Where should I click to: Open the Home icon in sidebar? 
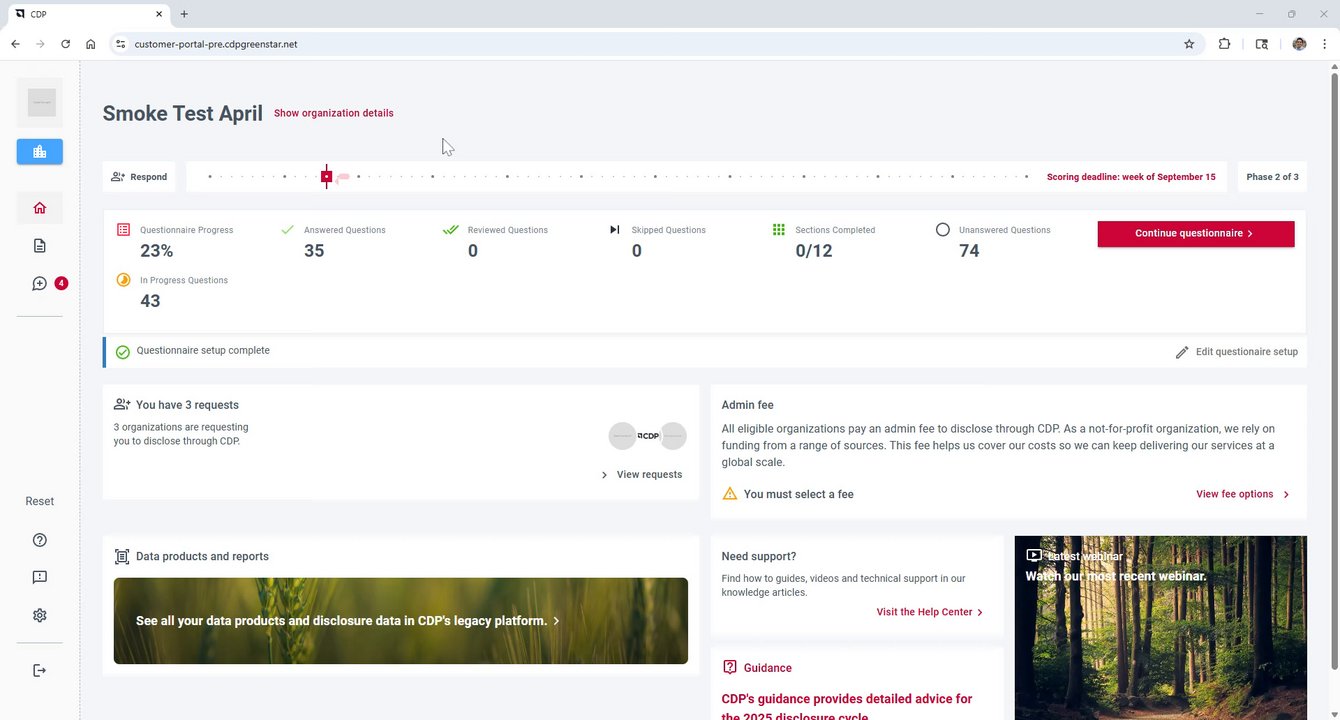click(40, 208)
